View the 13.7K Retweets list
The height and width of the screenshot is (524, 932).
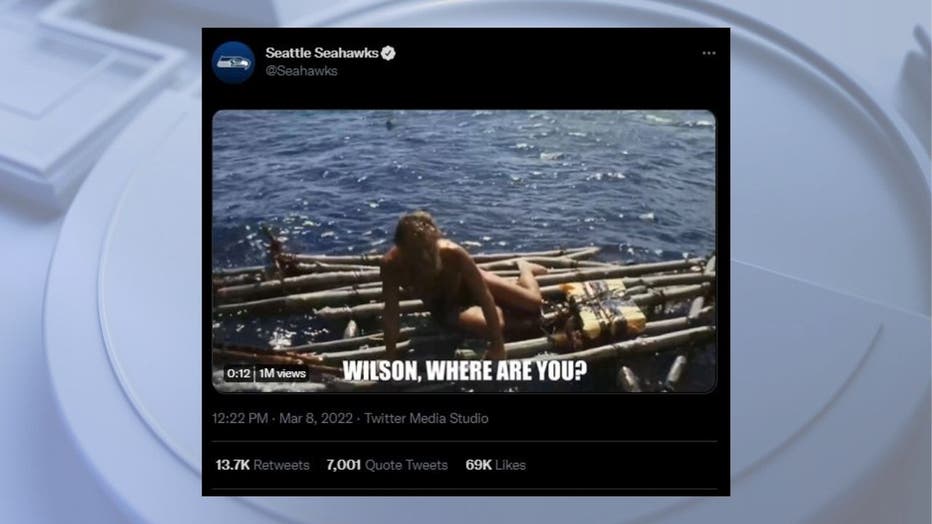click(262, 465)
